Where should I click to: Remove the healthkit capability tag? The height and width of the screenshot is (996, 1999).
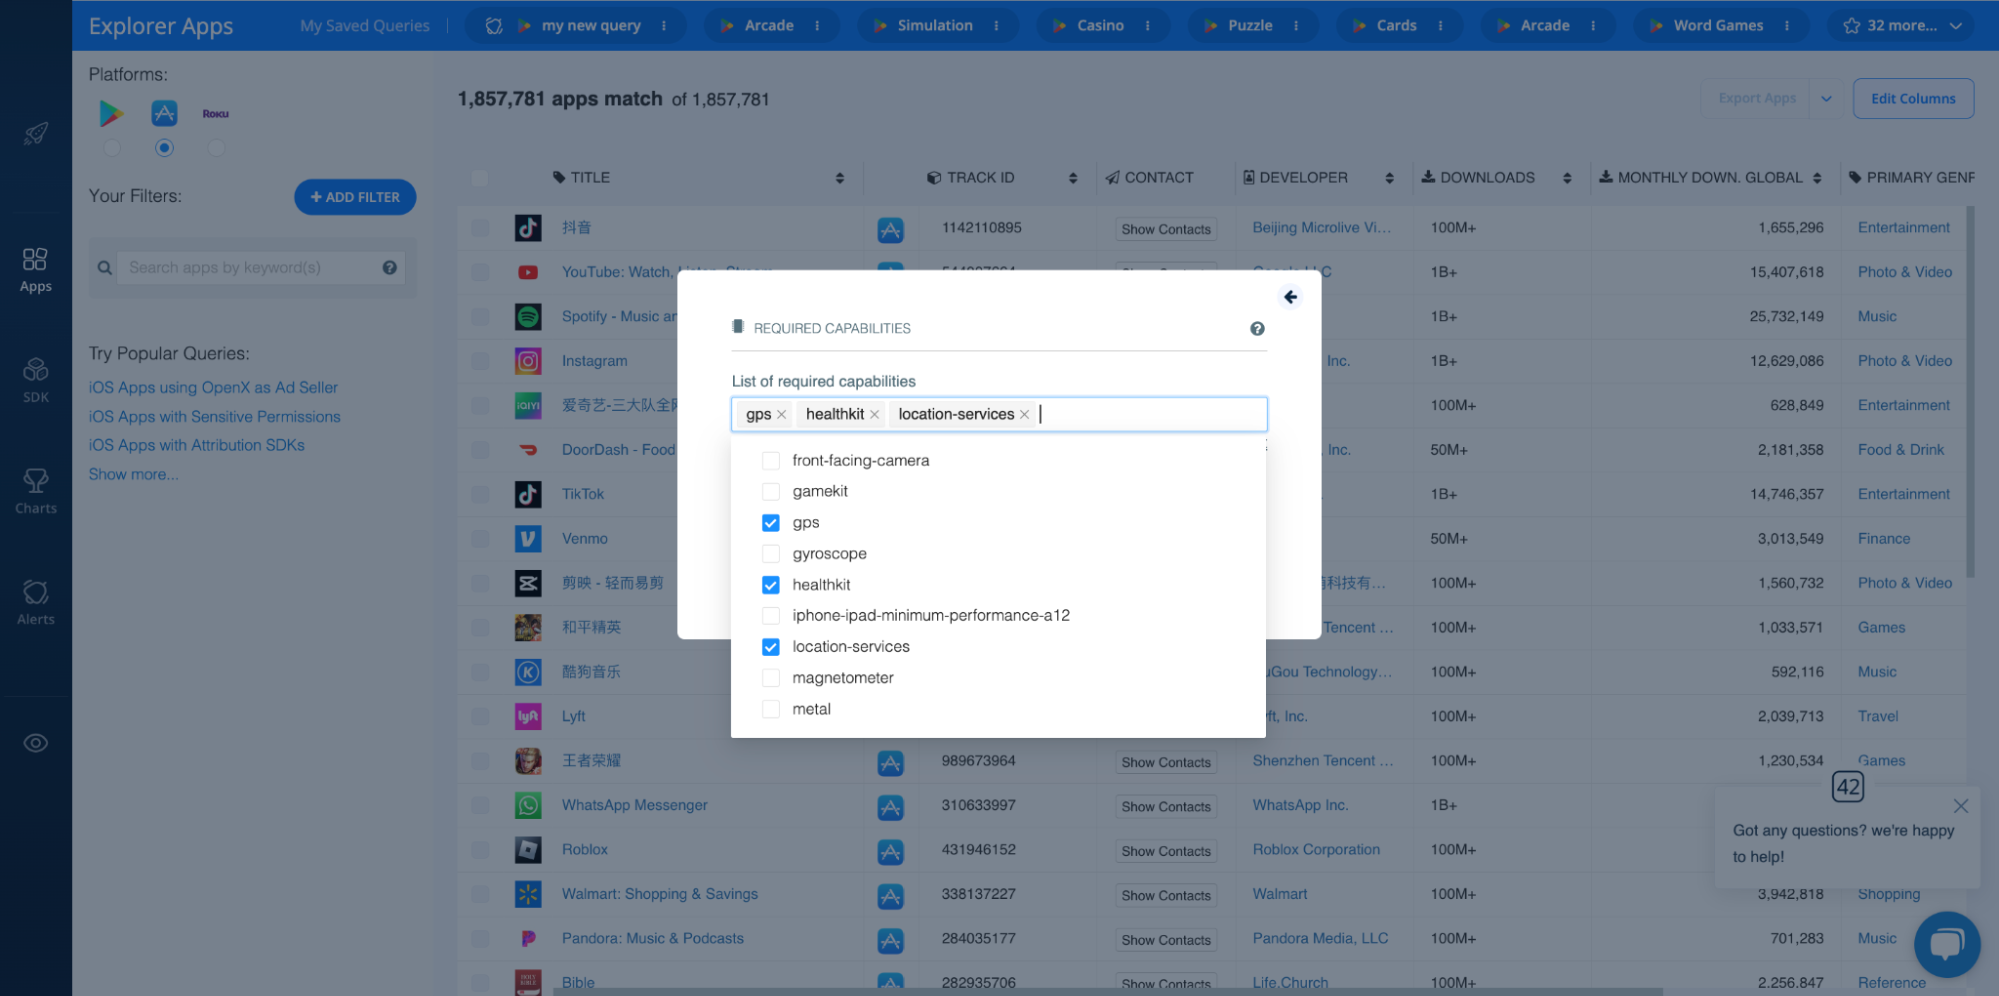(875, 415)
